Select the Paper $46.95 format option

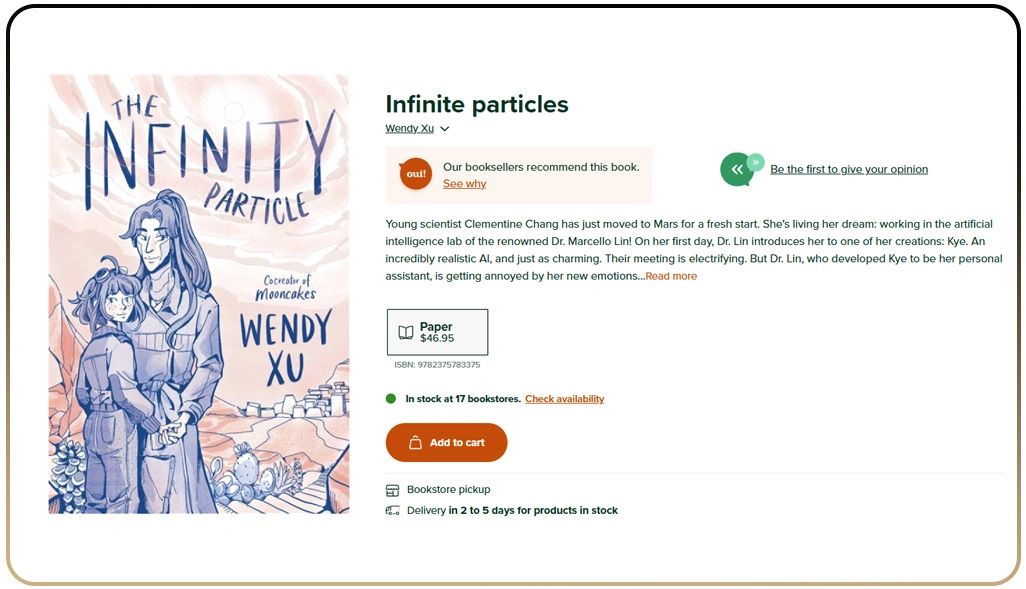point(437,332)
